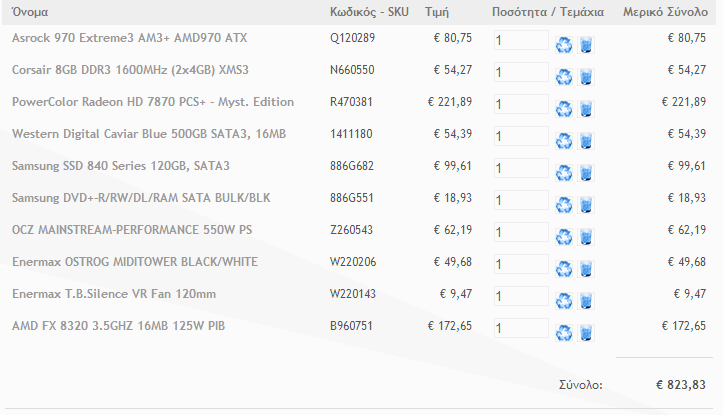Refresh quantity of Corsair 8GB DDR3 item

563,77
